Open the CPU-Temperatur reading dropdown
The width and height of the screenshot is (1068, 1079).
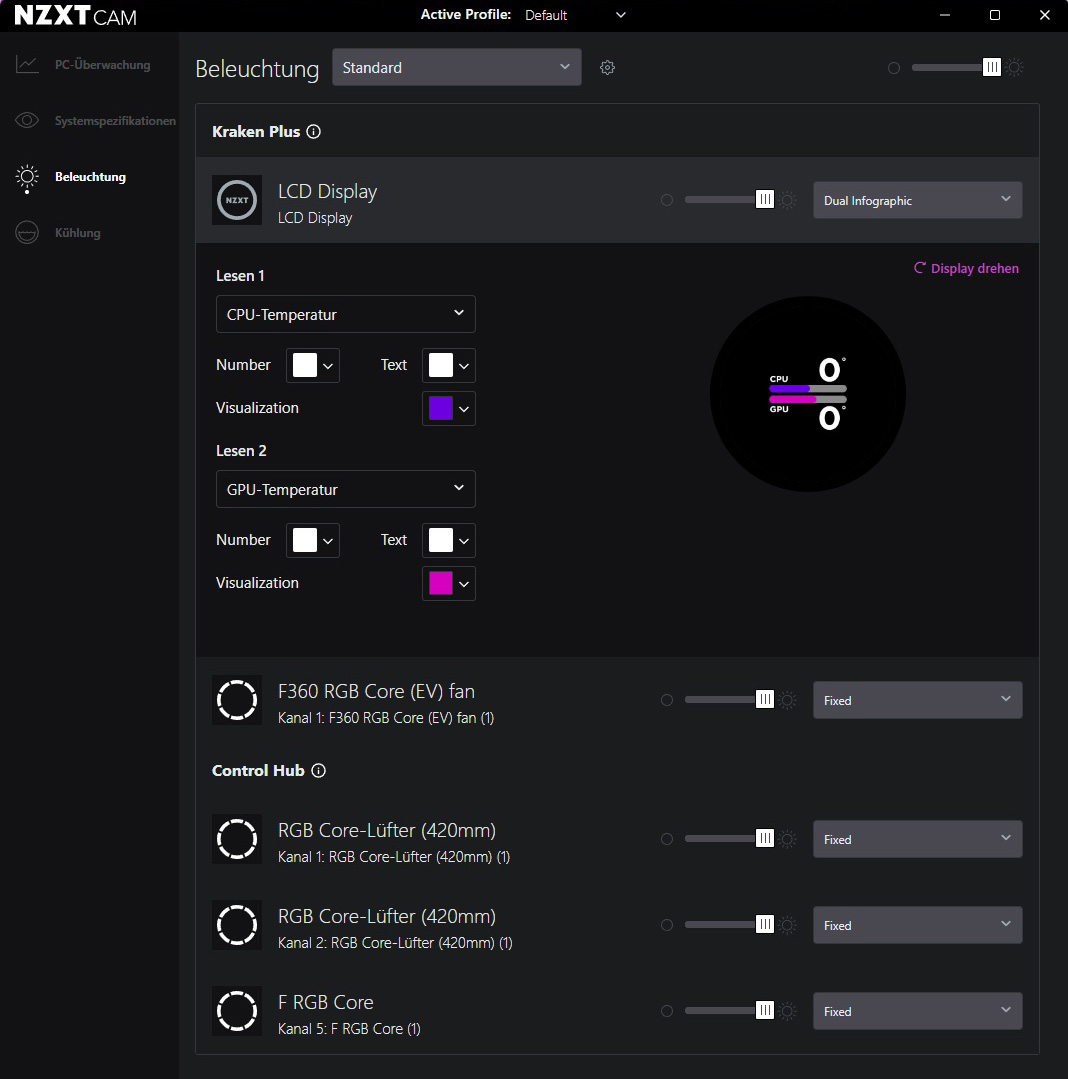pyautogui.click(x=345, y=314)
